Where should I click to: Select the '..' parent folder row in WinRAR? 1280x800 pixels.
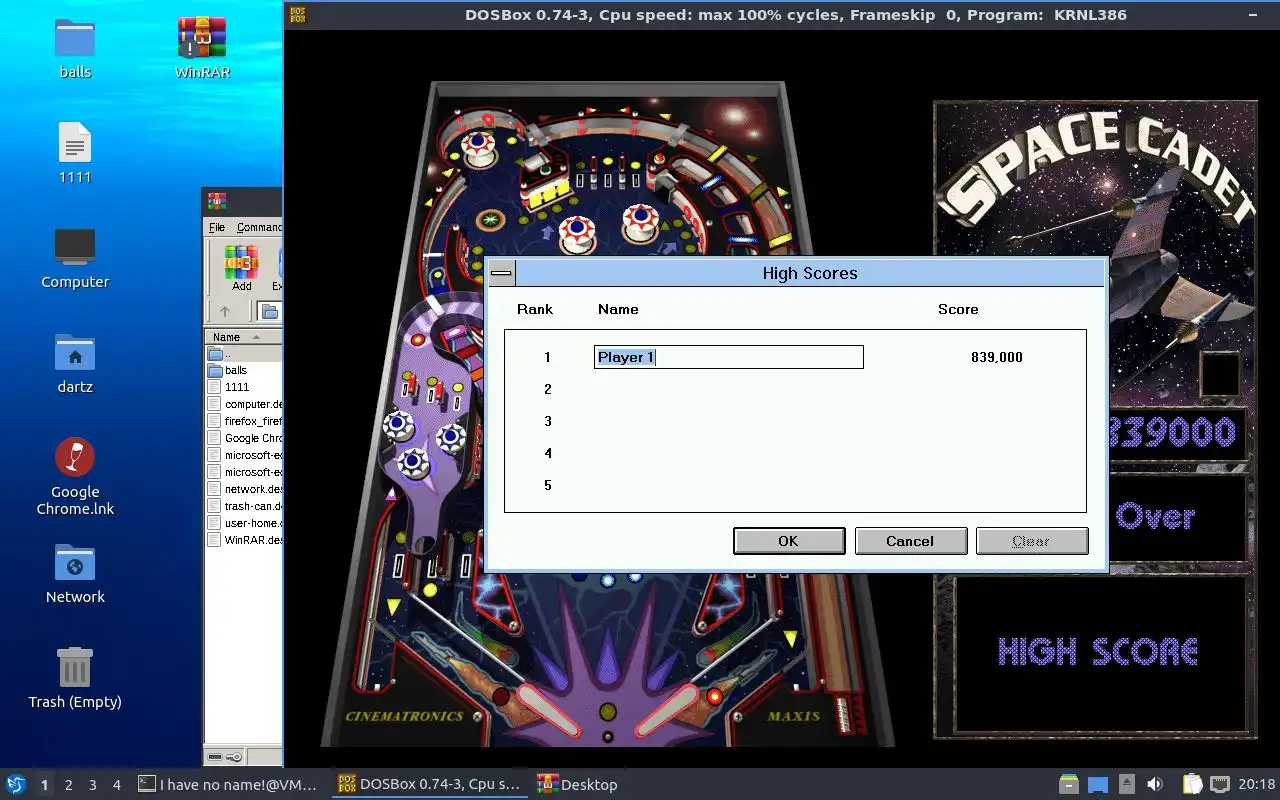pyautogui.click(x=243, y=354)
